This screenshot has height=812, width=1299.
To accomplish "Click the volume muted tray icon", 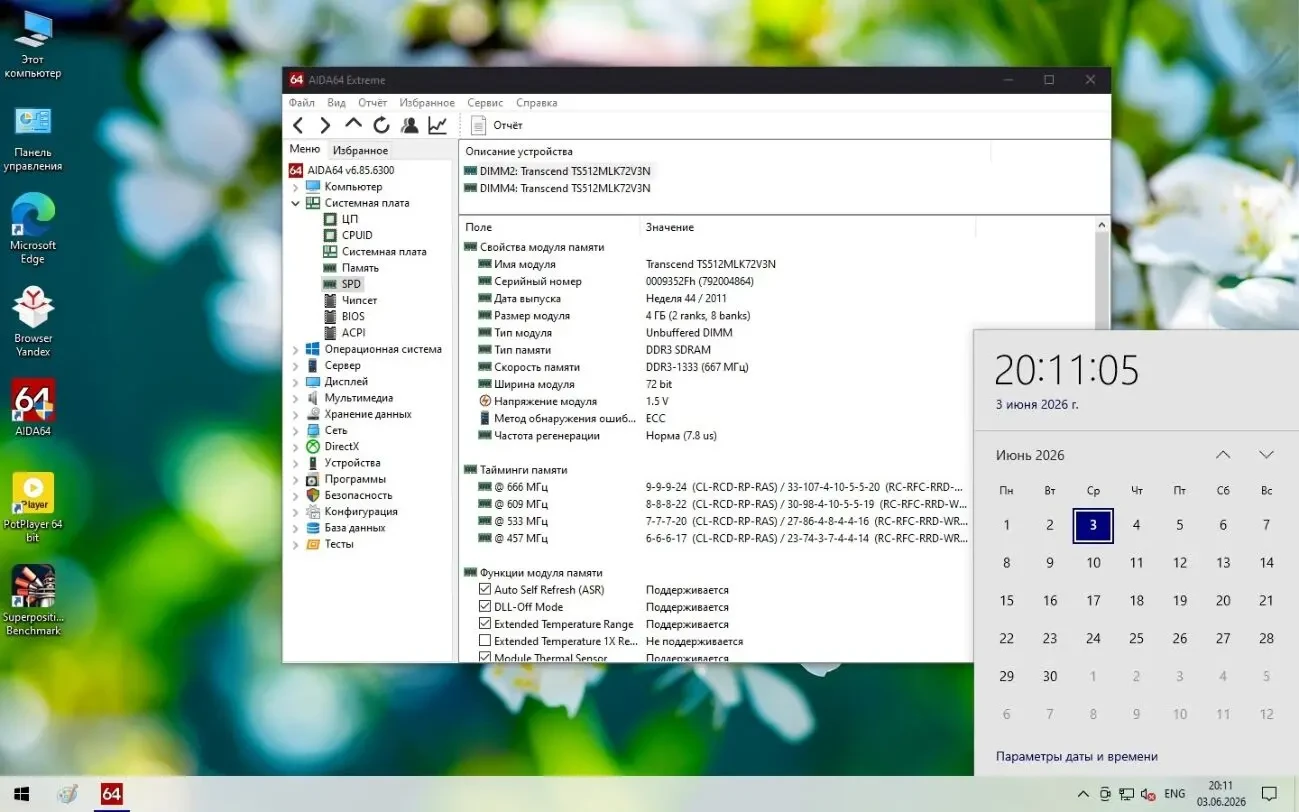I will pyautogui.click(x=1148, y=794).
